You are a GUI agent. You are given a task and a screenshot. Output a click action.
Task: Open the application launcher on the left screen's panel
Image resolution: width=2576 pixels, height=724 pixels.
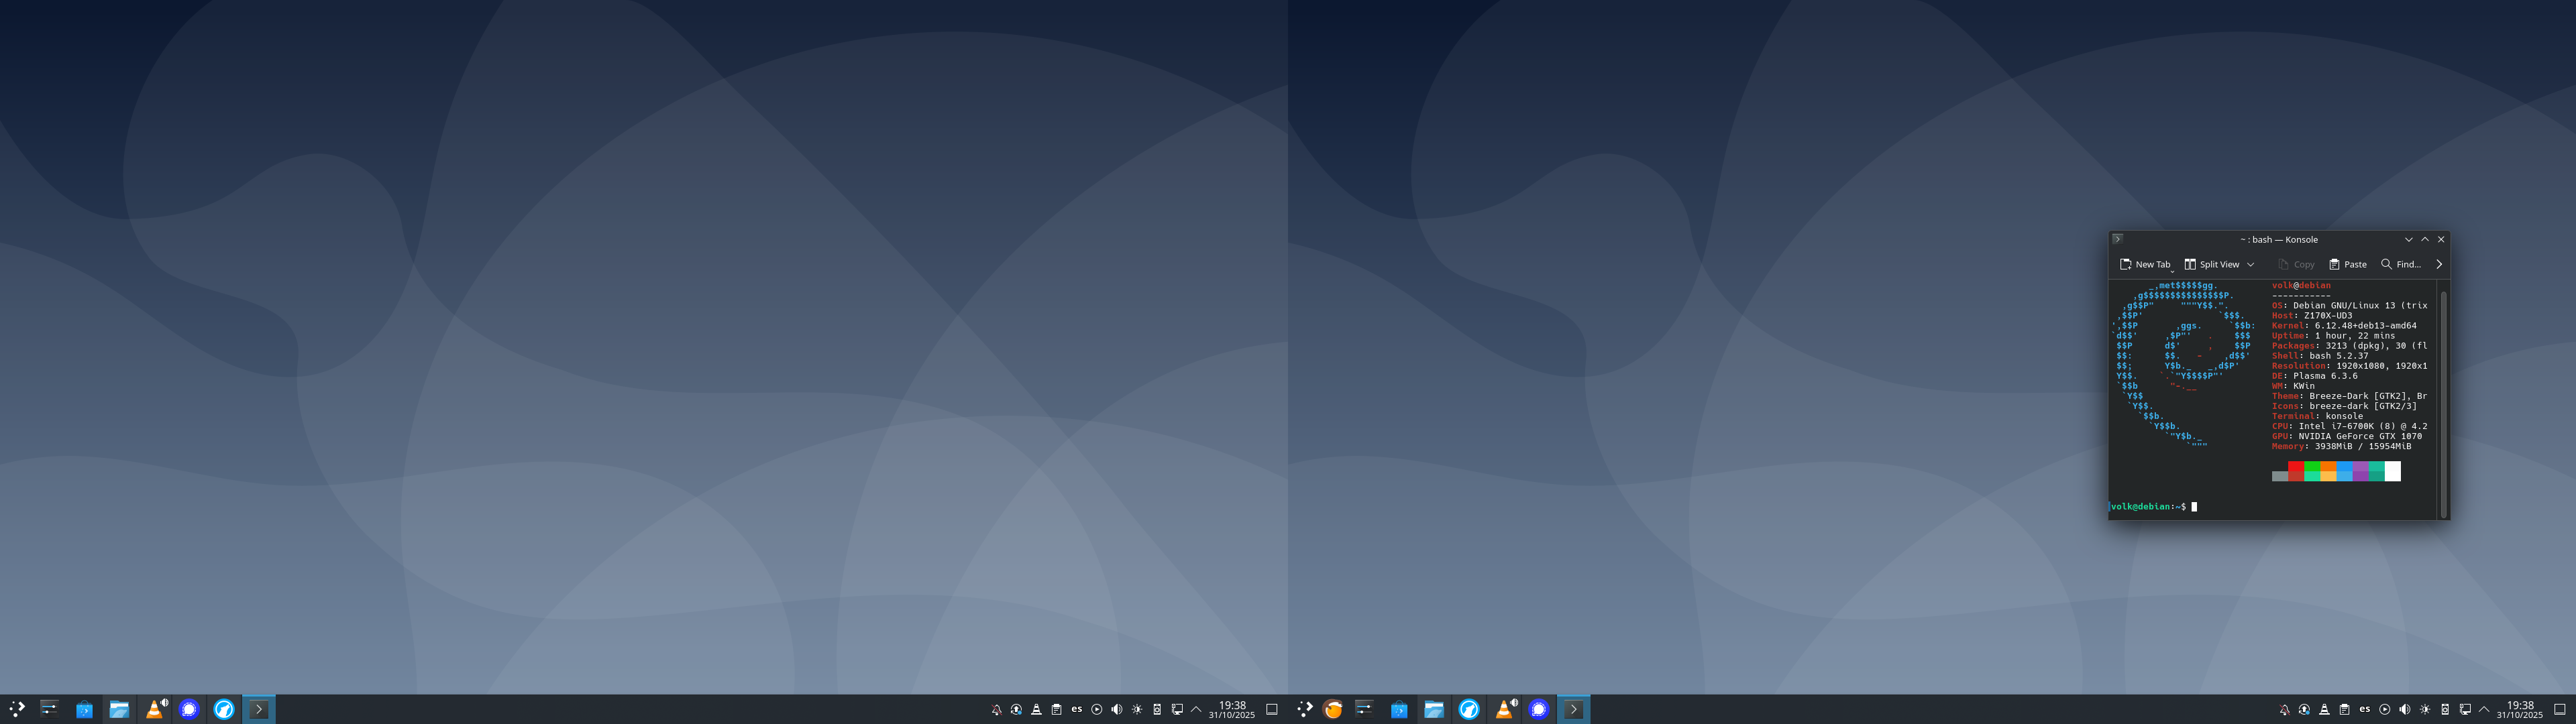coord(17,709)
